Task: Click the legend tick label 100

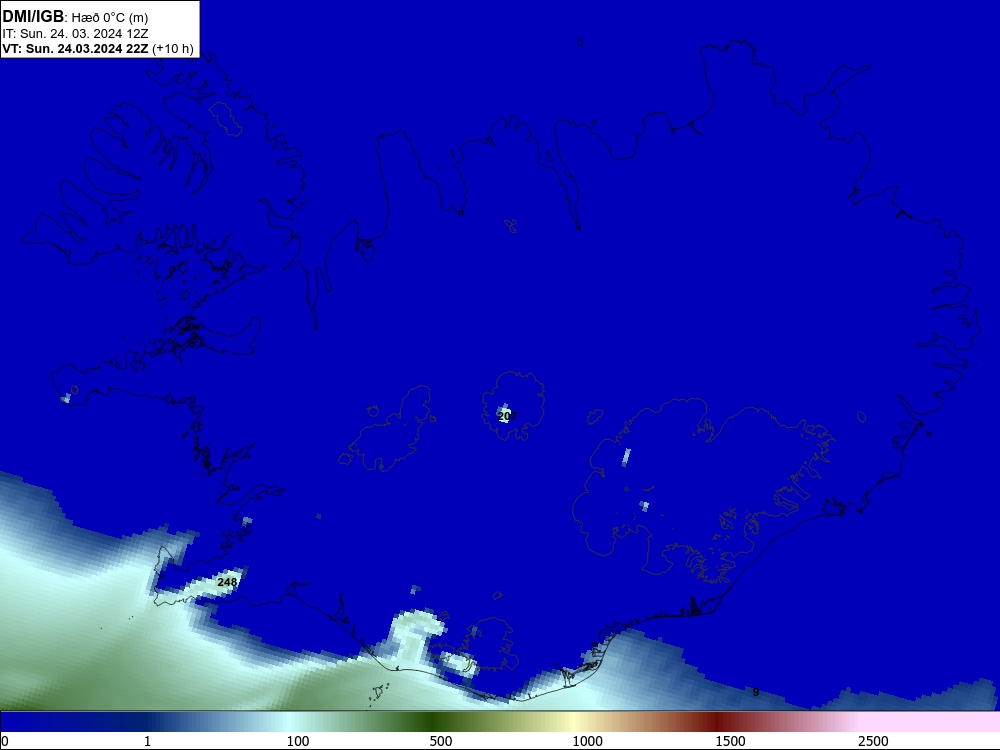Action: click(298, 741)
